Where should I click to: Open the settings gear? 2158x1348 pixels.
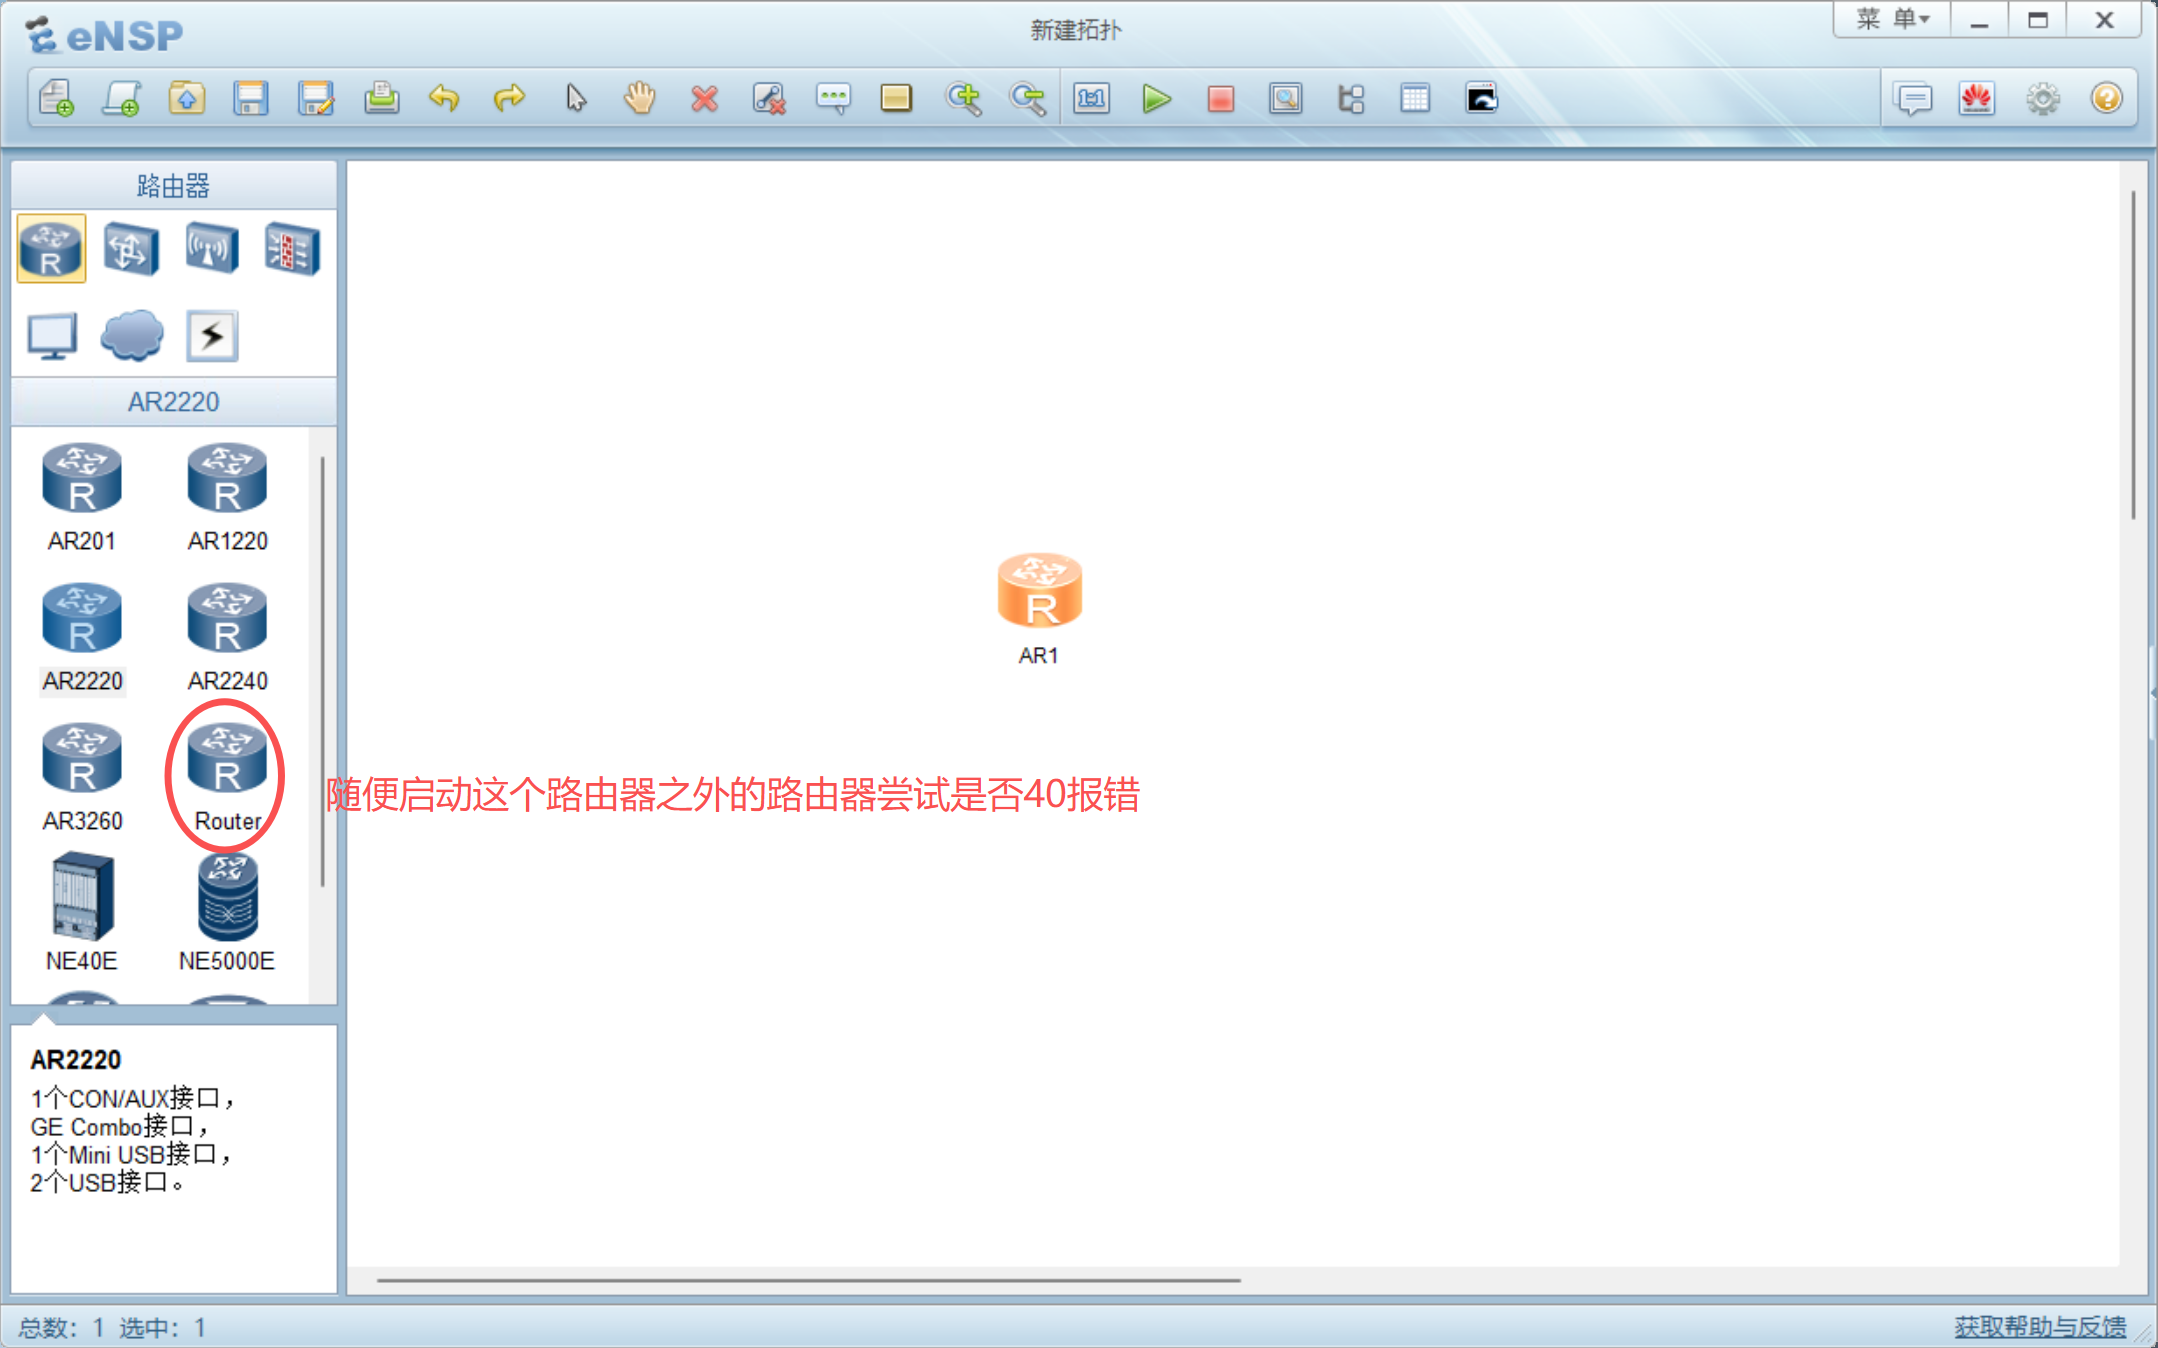[x=2043, y=98]
